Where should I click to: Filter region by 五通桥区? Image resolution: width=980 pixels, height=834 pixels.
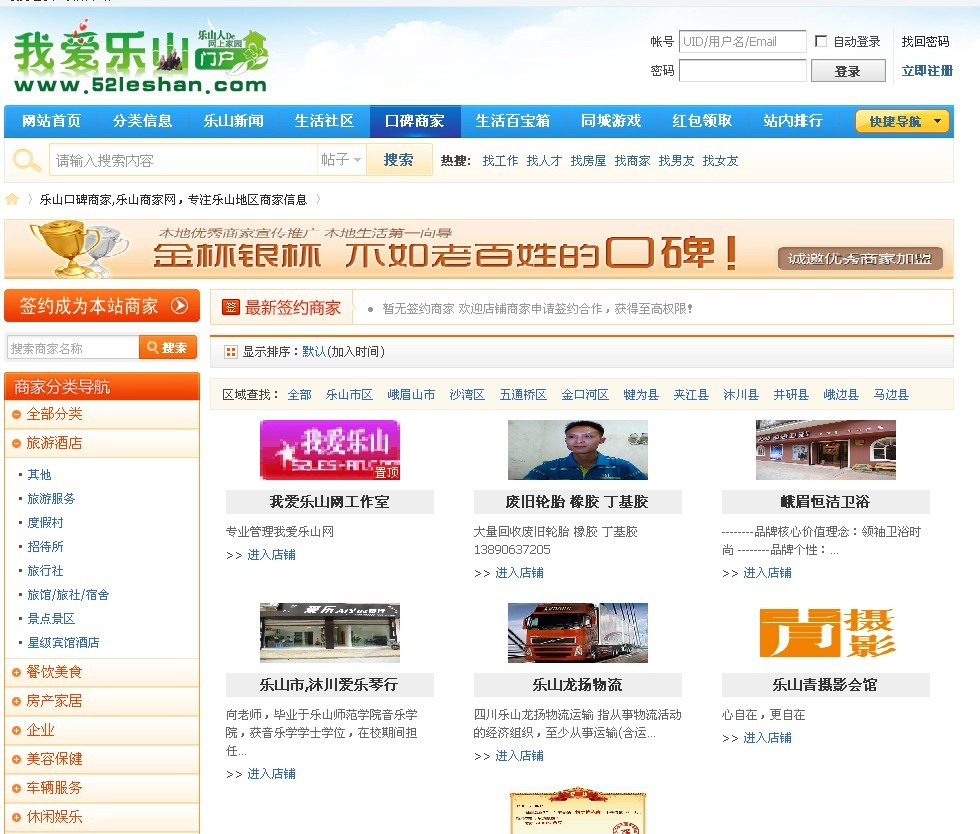[523, 394]
